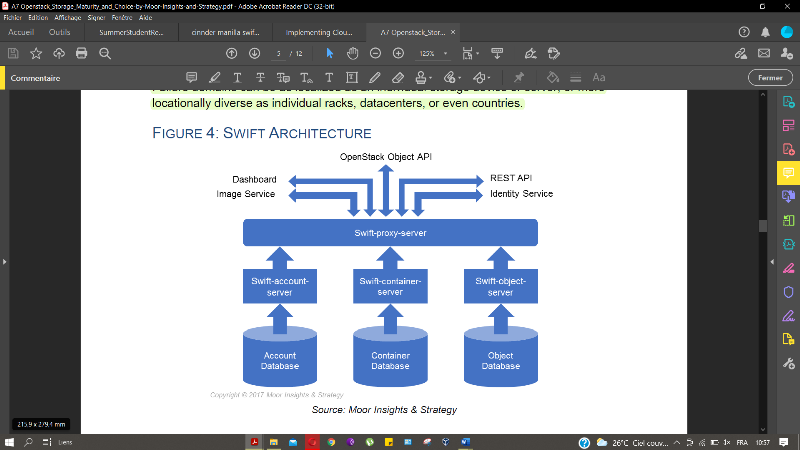800x450 pixels.
Task: Add a sticky note comment
Action: pos(190,77)
